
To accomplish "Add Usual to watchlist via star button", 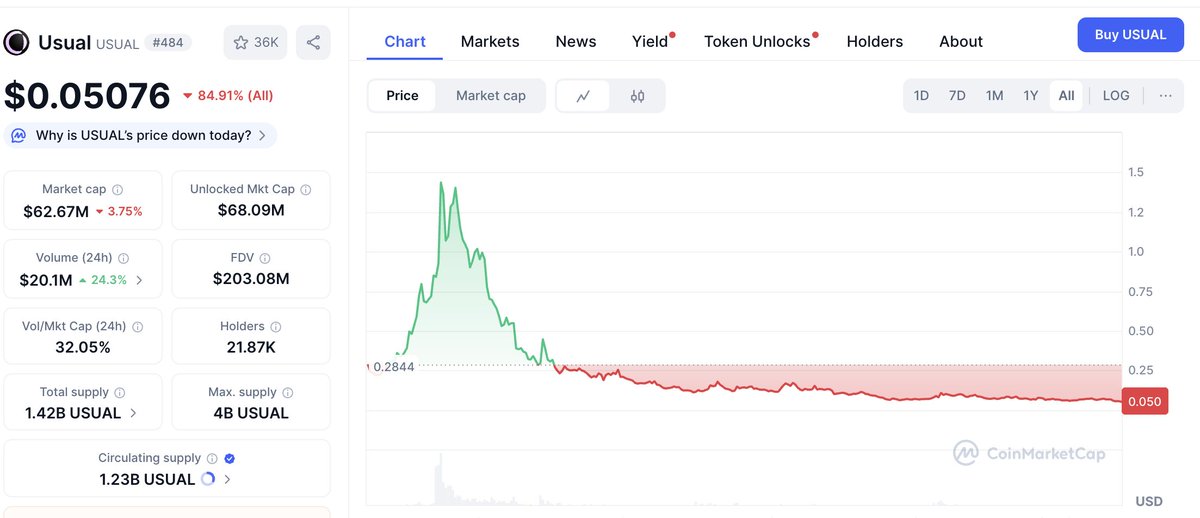I will click(255, 43).
